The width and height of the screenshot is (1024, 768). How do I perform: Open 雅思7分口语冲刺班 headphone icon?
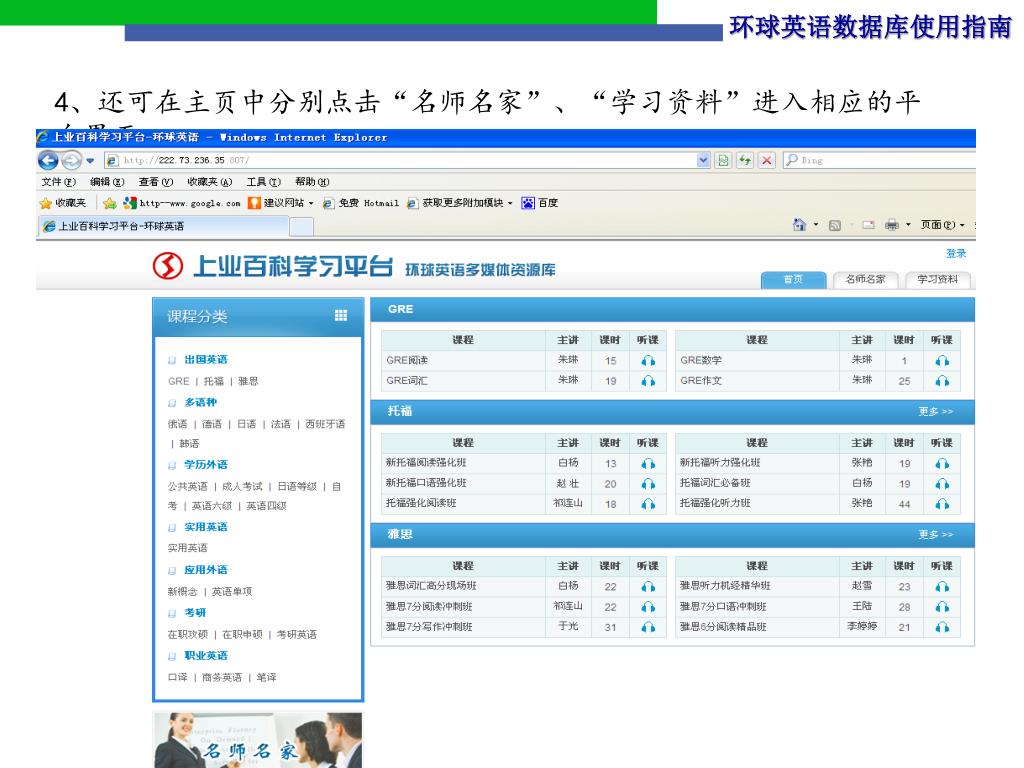[942, 607]
